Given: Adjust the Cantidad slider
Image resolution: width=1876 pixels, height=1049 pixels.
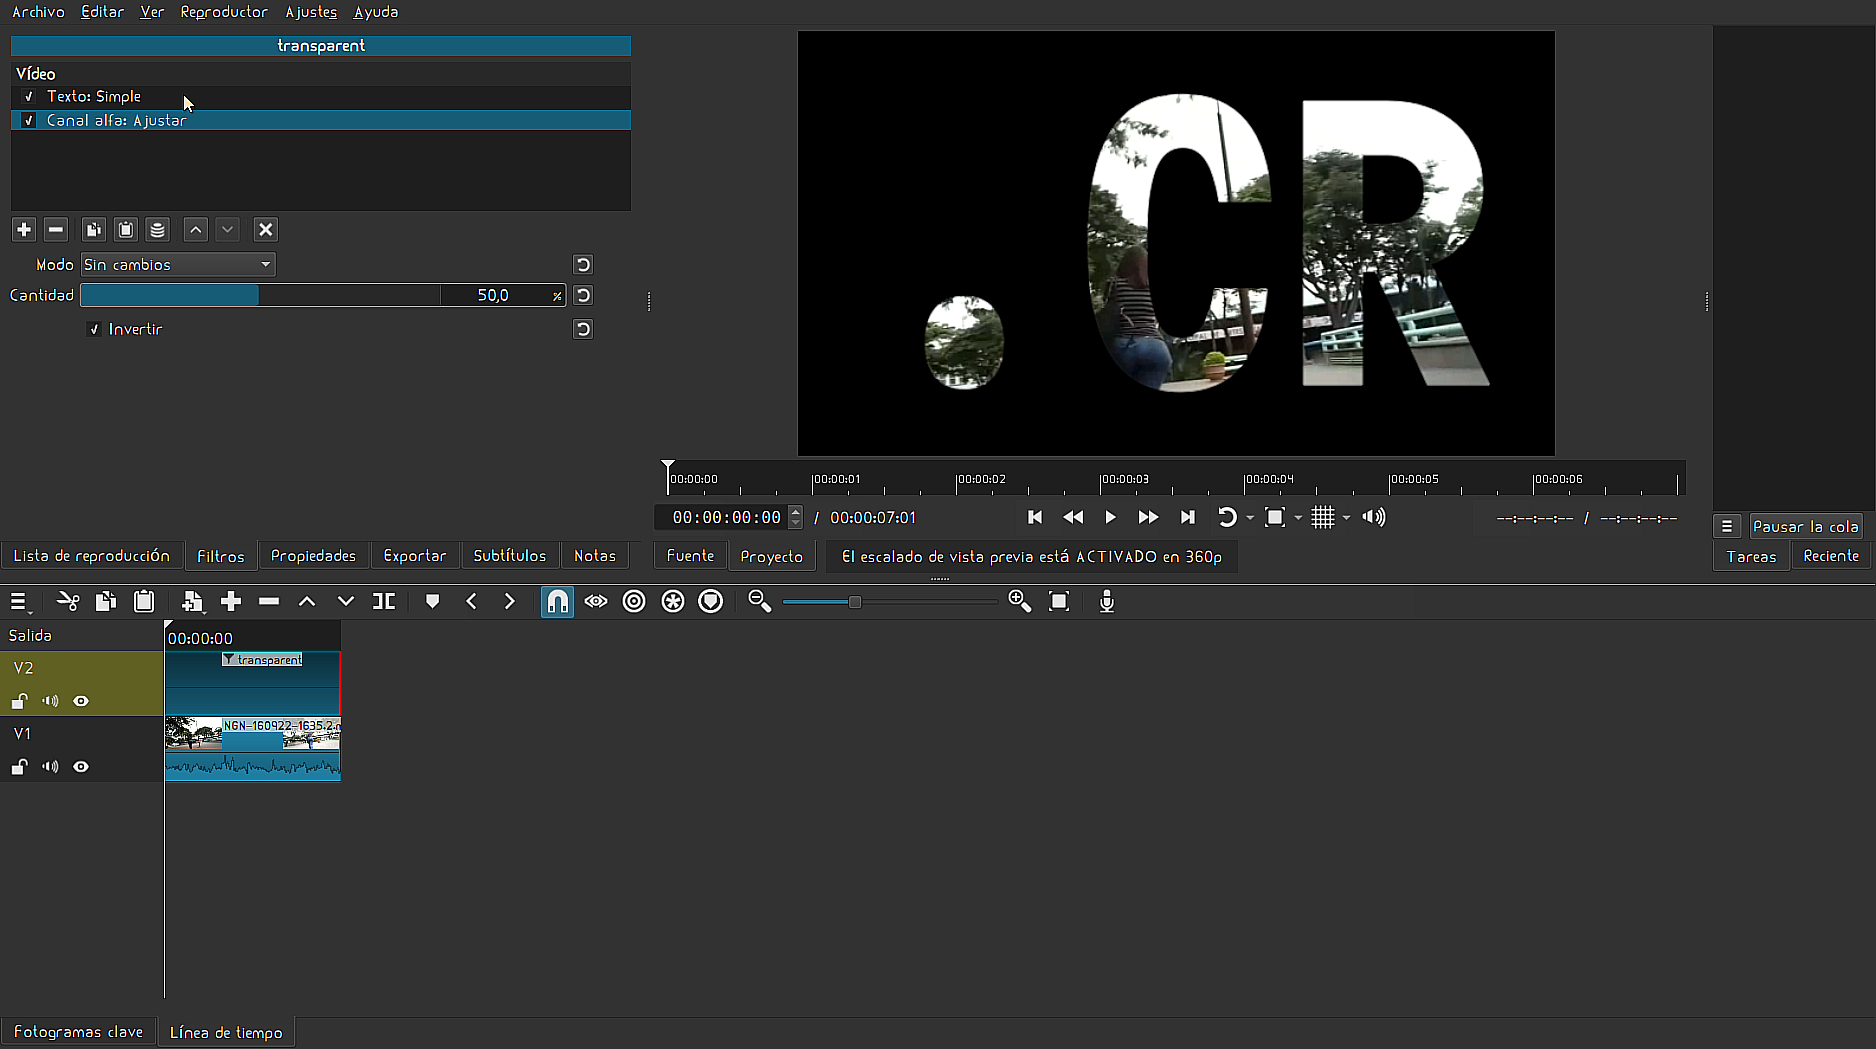Looking at the screenshot, I should click(260, 296).
